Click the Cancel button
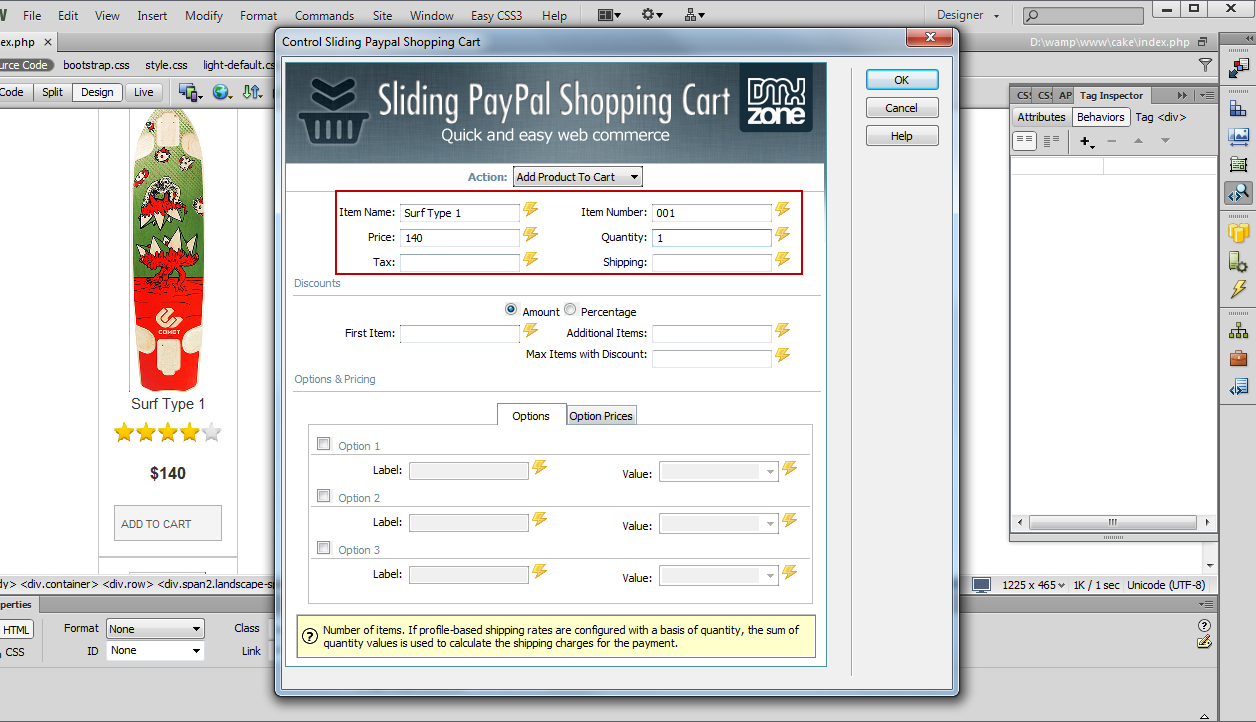 pos(902,108)
